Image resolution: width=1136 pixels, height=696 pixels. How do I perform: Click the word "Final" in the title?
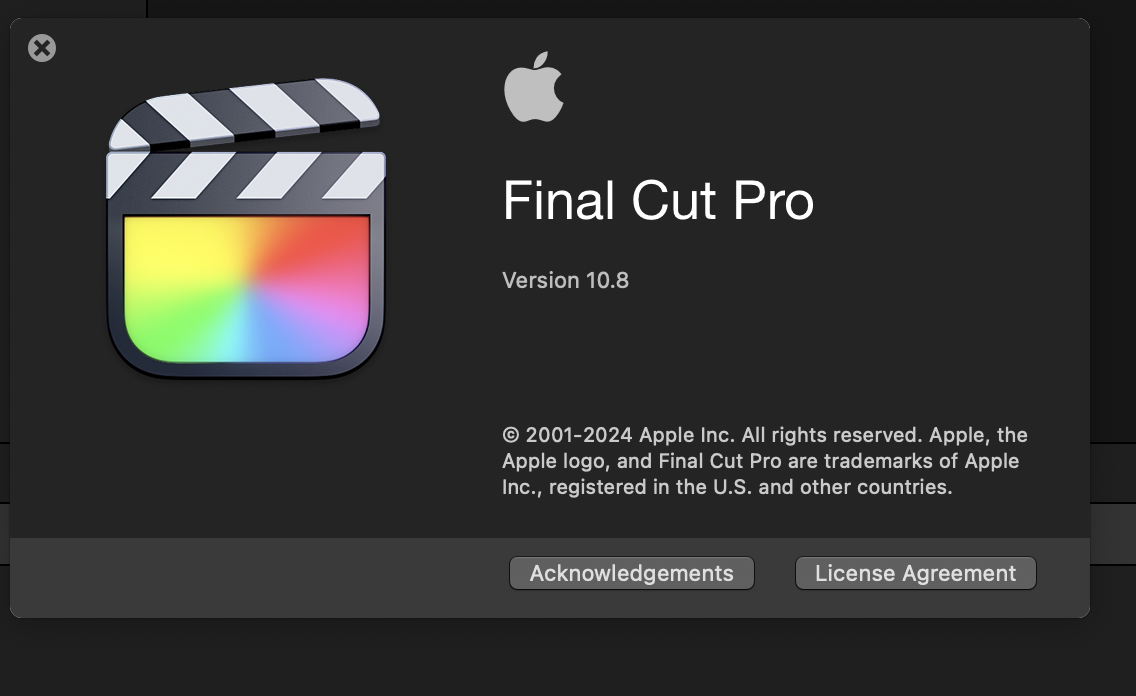tap(559, 201)
